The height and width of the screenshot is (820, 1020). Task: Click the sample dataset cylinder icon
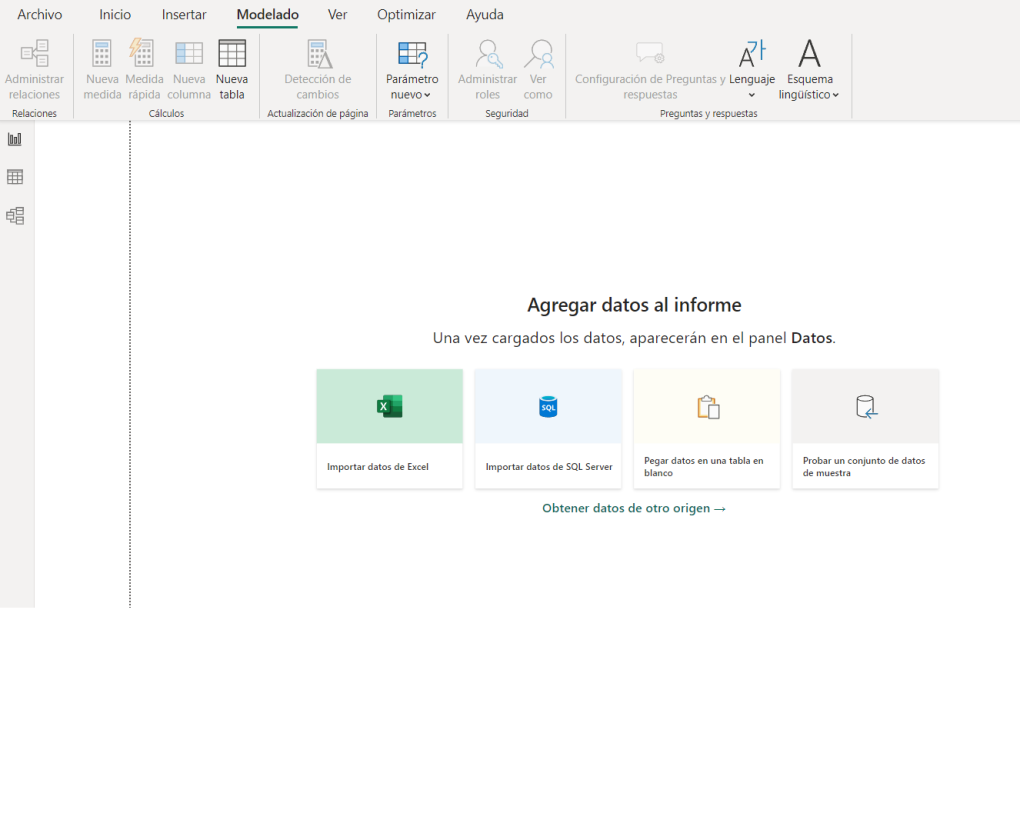[x=866, y=407]
